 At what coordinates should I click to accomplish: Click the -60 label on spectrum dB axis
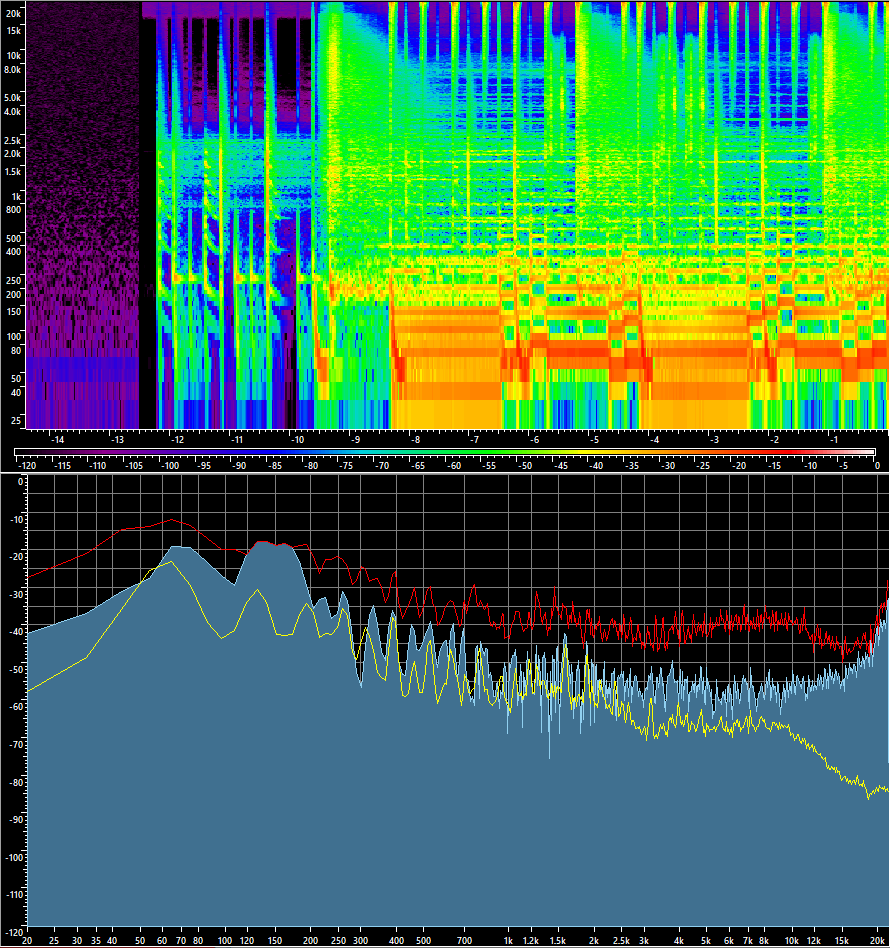pos(16,707)
